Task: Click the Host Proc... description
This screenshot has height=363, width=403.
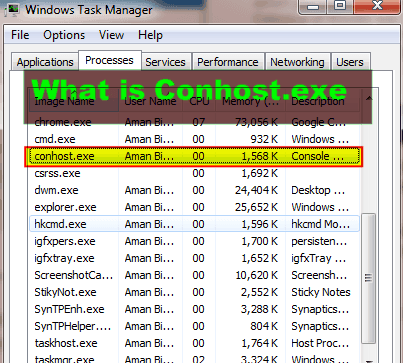Action: [320, 343]
